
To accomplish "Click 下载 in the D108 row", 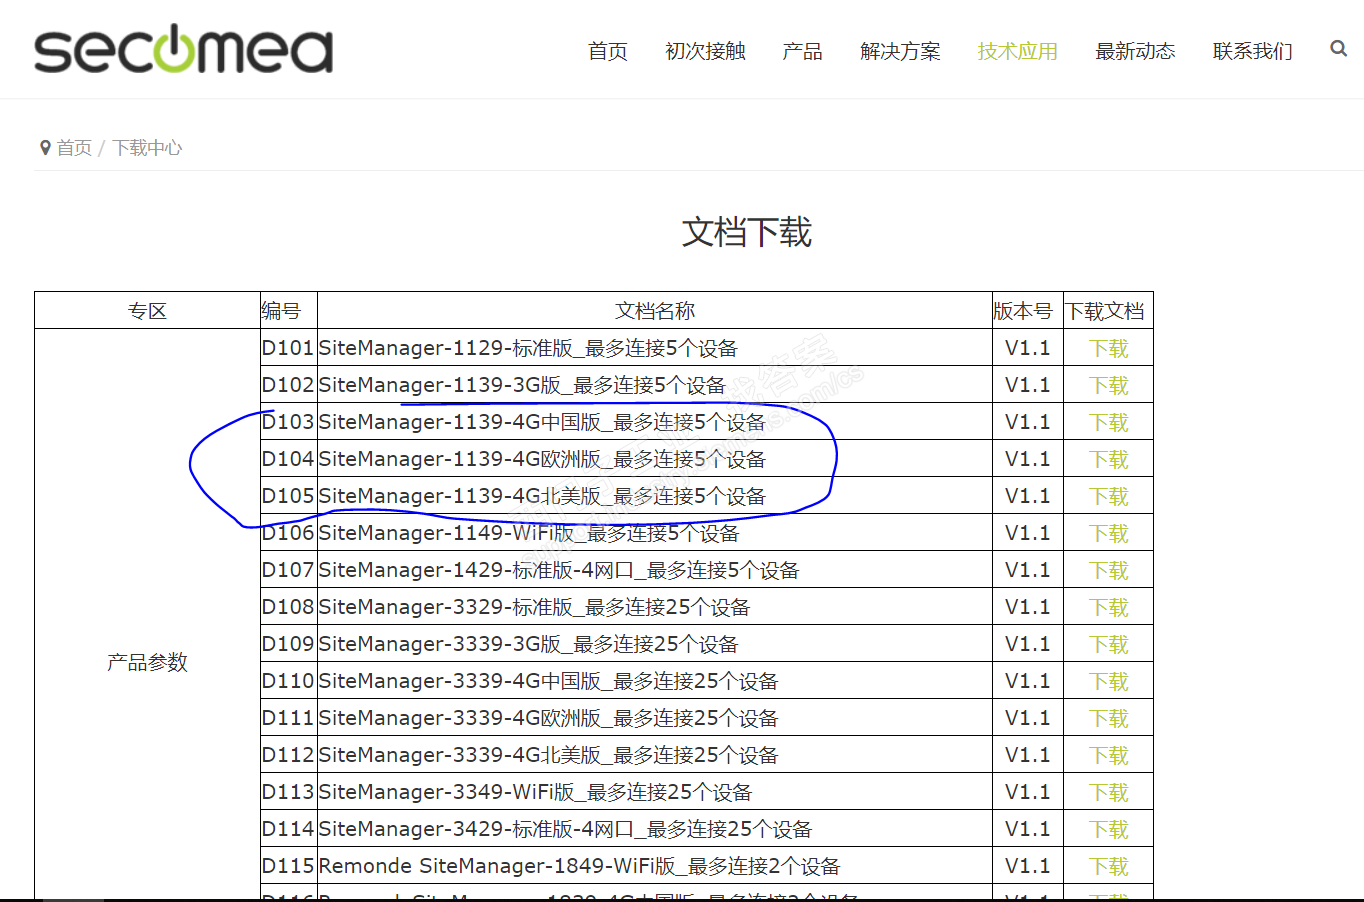I will [x=1108, y=607].
